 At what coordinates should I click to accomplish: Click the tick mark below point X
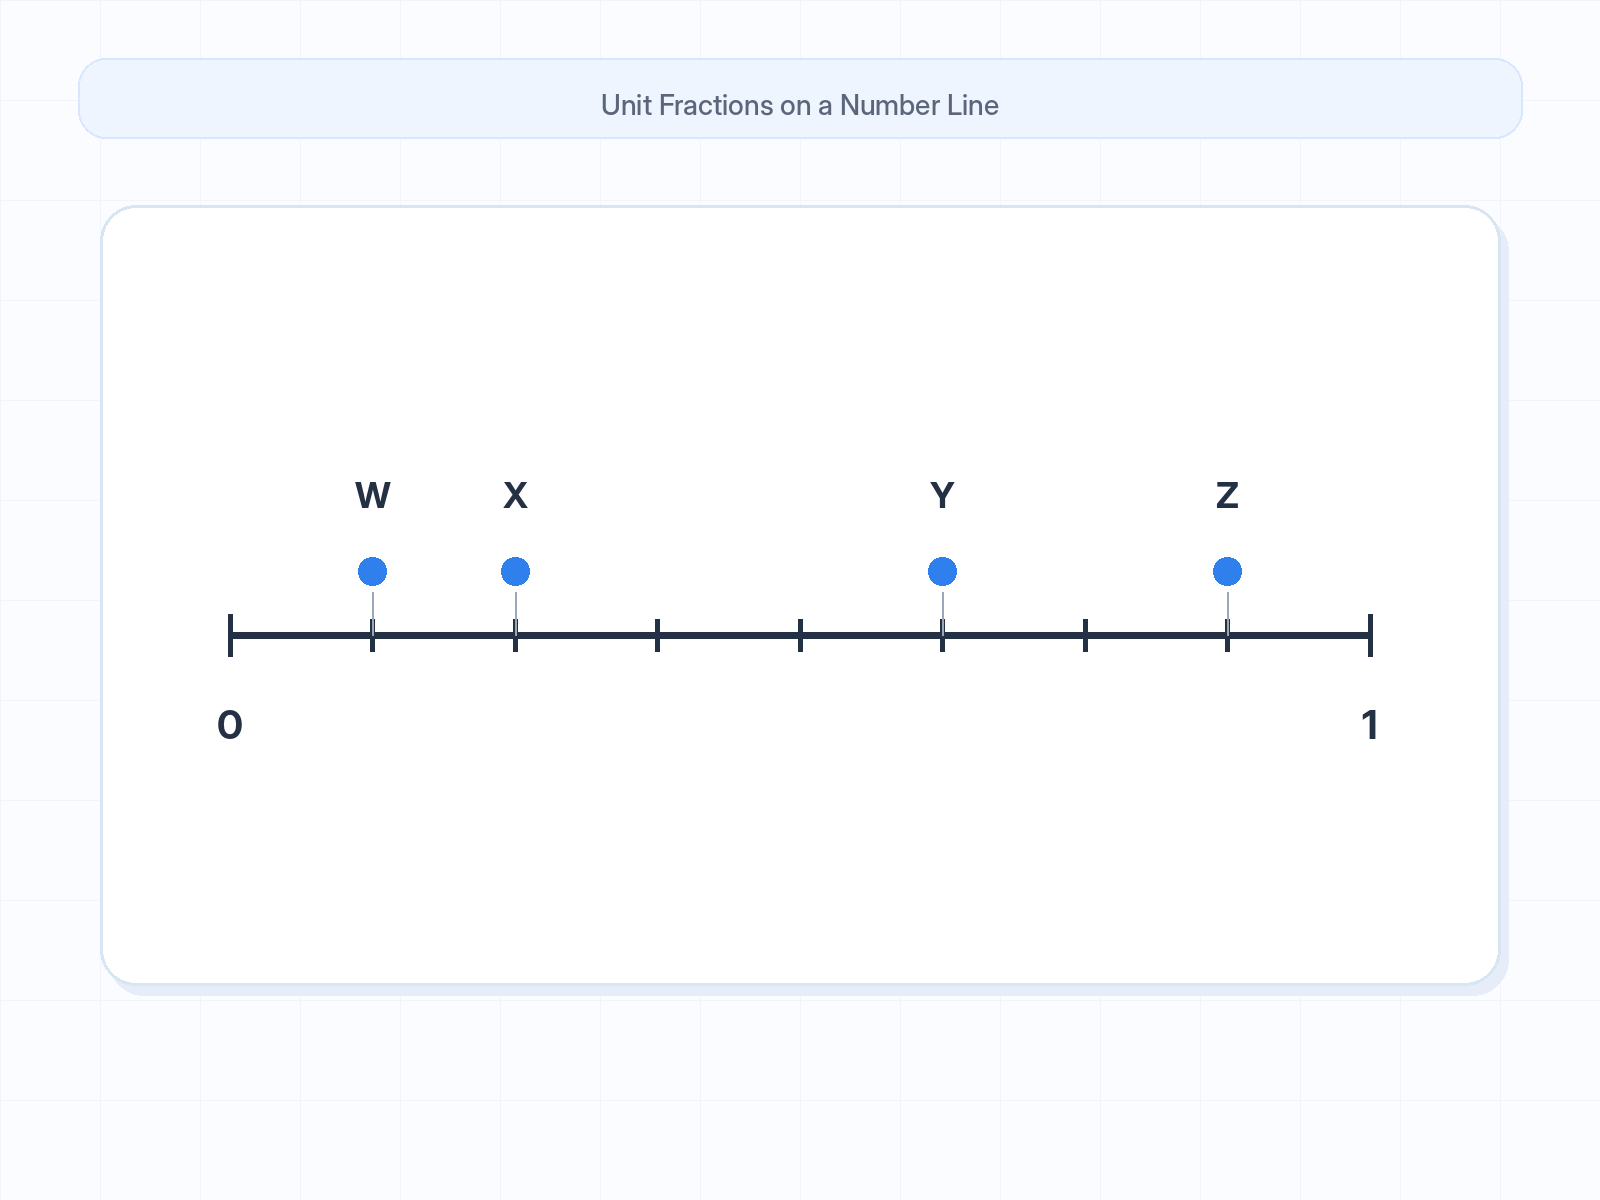tap(515, 635)
